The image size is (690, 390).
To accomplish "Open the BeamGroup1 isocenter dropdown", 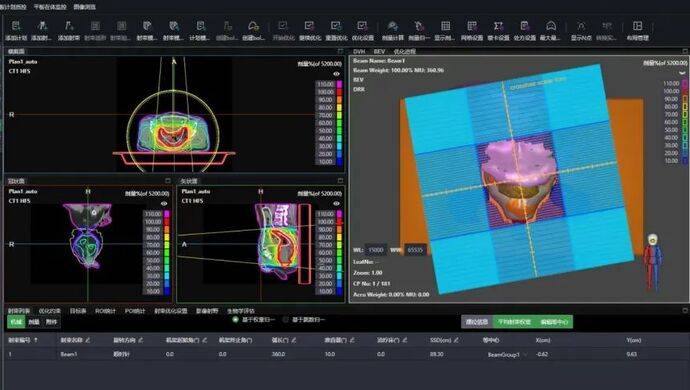I will (506, 354).
